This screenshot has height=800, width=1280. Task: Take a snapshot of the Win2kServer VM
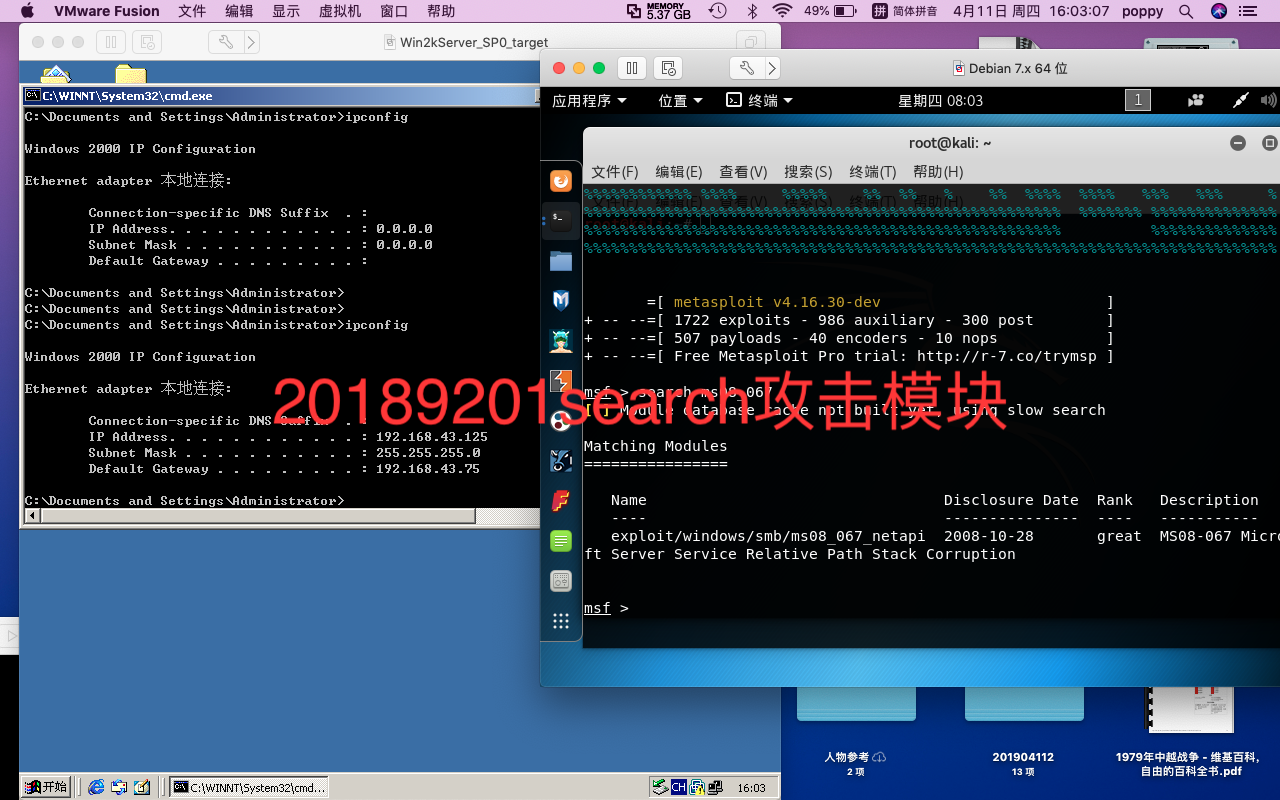point(147,43)
